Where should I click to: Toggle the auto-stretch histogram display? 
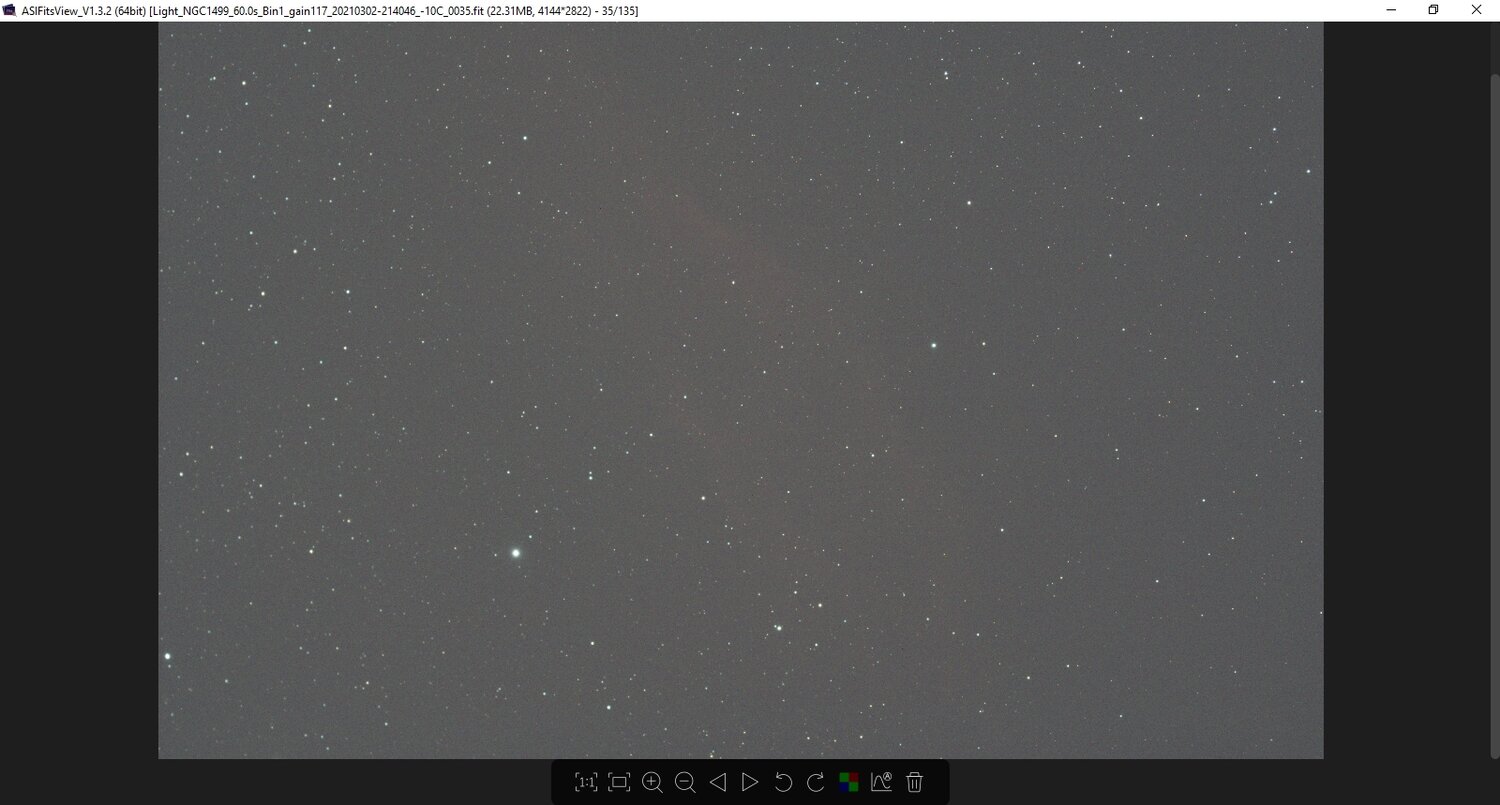[880, 782]
